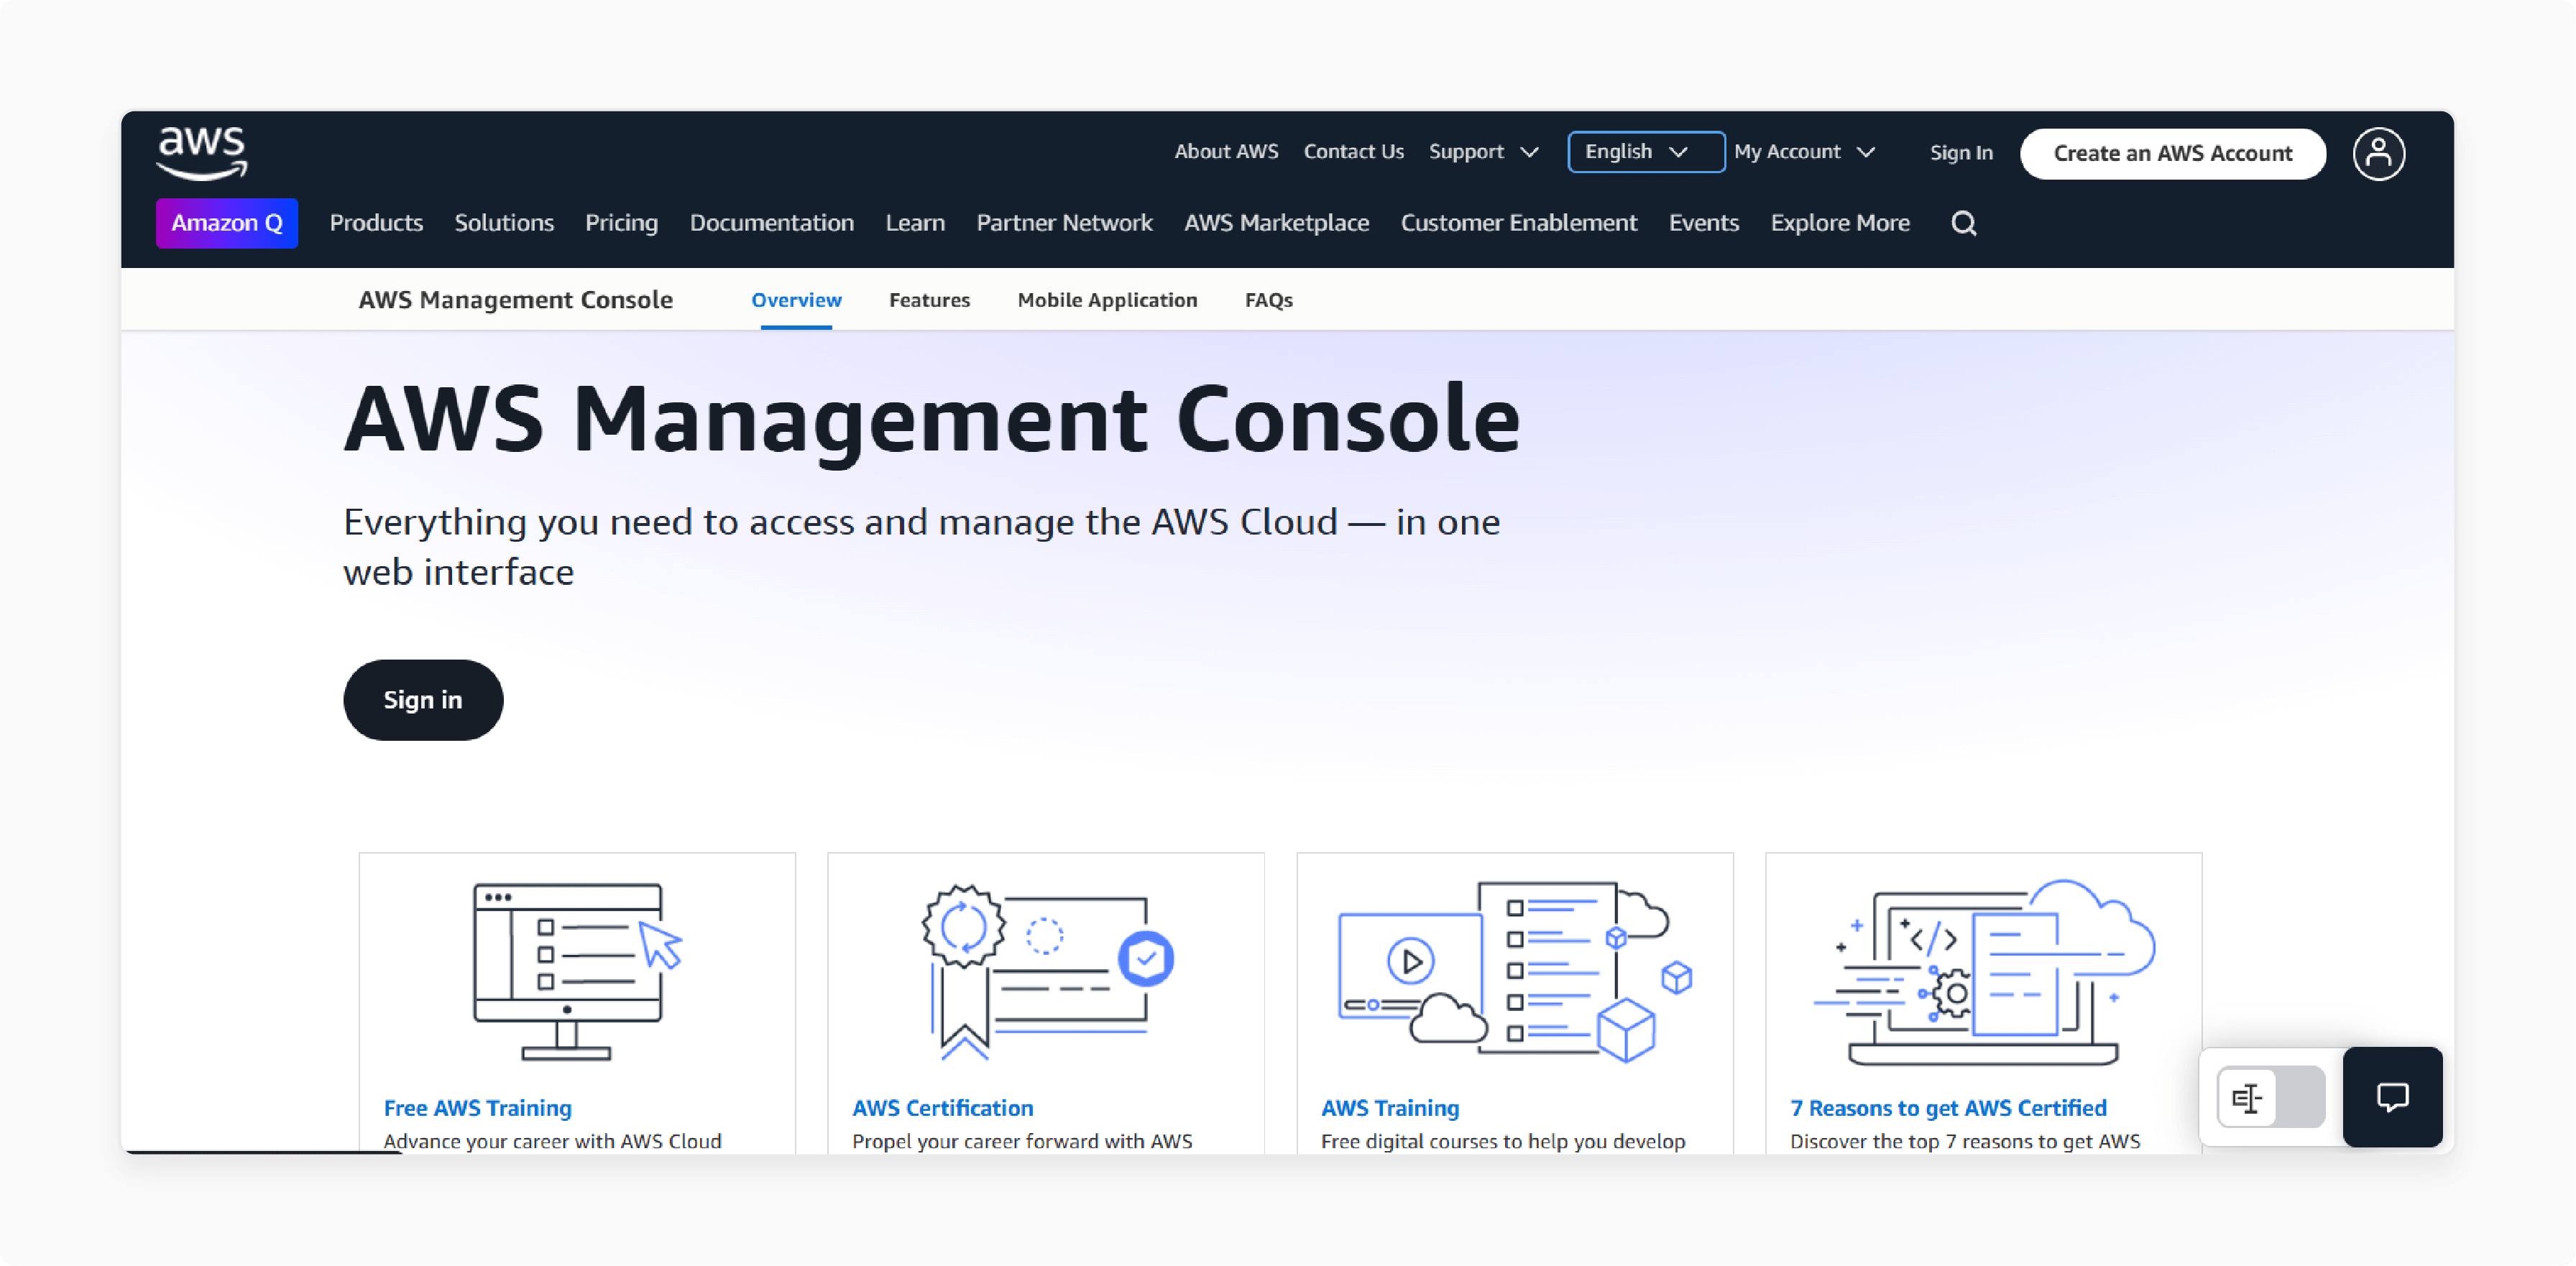Click the horizontal scrollbar at bottom left
The width and height of the screenshot is (2576, 1266).
coord(262,1151)
